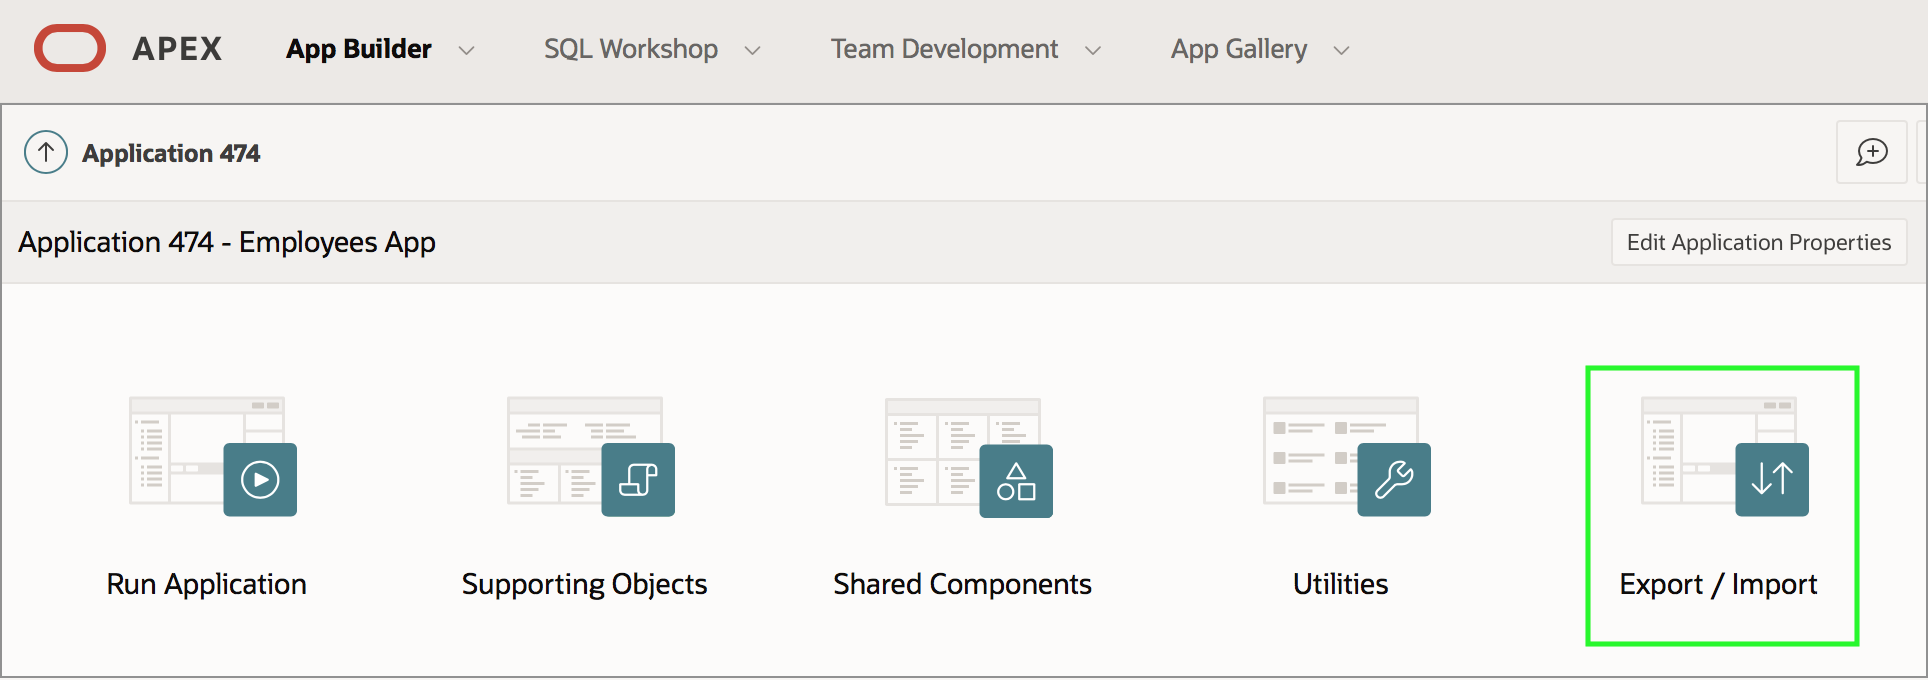The width and height of the screenshot is (1928, 680).
Task: Open the App Builder menu
Action: point(359,49)
